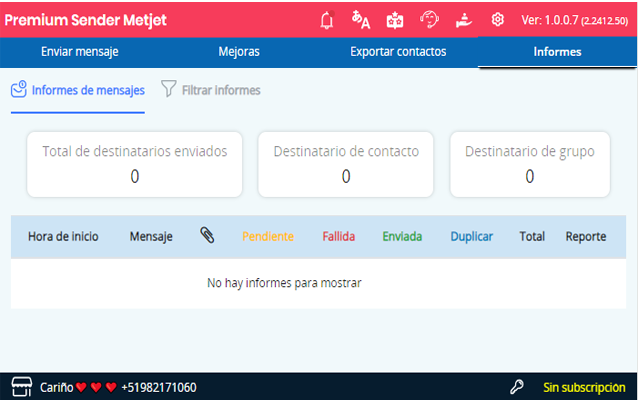Open the notifications bell icon
The width and height of the screenshot is (640, 400).
point(327,20)
